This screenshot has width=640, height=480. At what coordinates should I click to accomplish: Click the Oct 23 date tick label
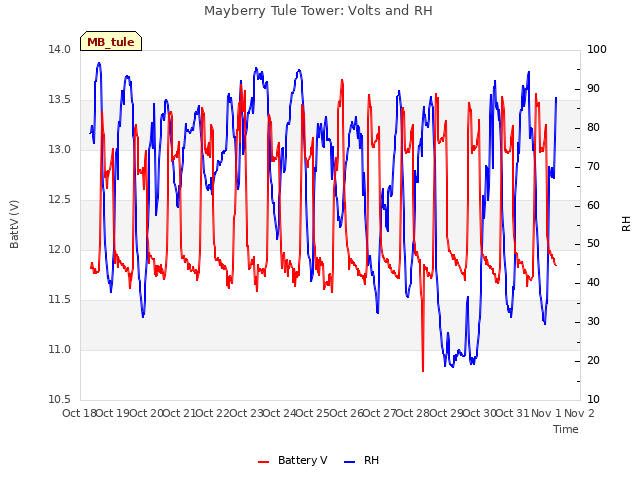(246, 413)
